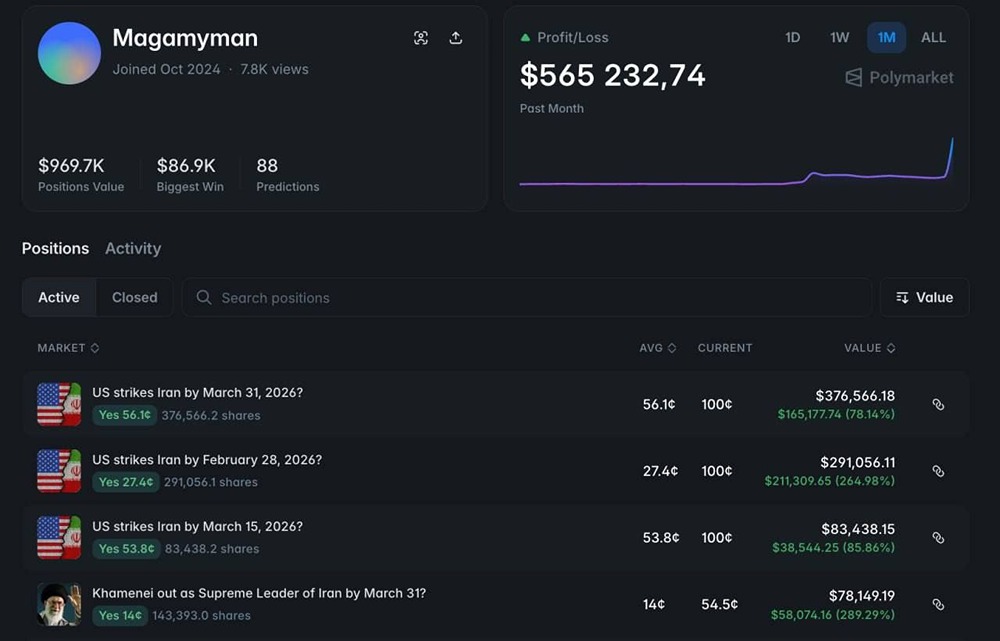The width and height of the screenshot is (1000, 641).
Task: Click the magnifier icon in the search bar
Action: pos(203,297)
